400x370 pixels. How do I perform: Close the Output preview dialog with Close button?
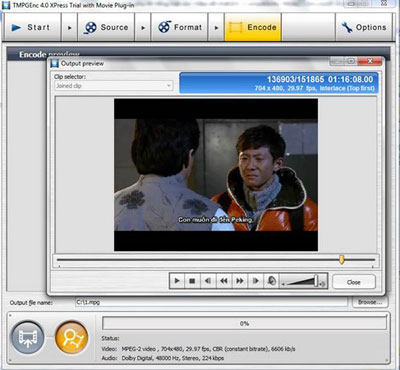pyautogui.click(x=354, y=282)
